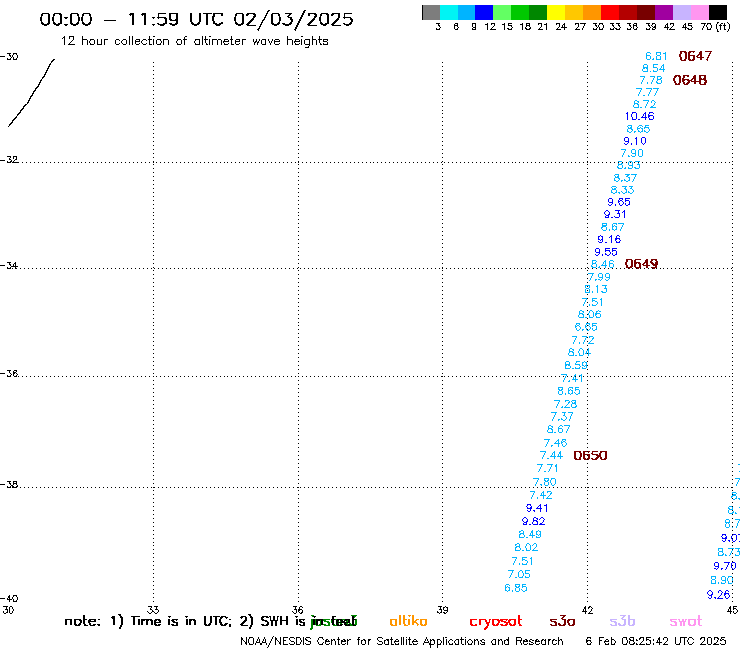Click the longitude 33 axis label
The height and width of the screenshot is (650, 740).
(x=153, y=610)
